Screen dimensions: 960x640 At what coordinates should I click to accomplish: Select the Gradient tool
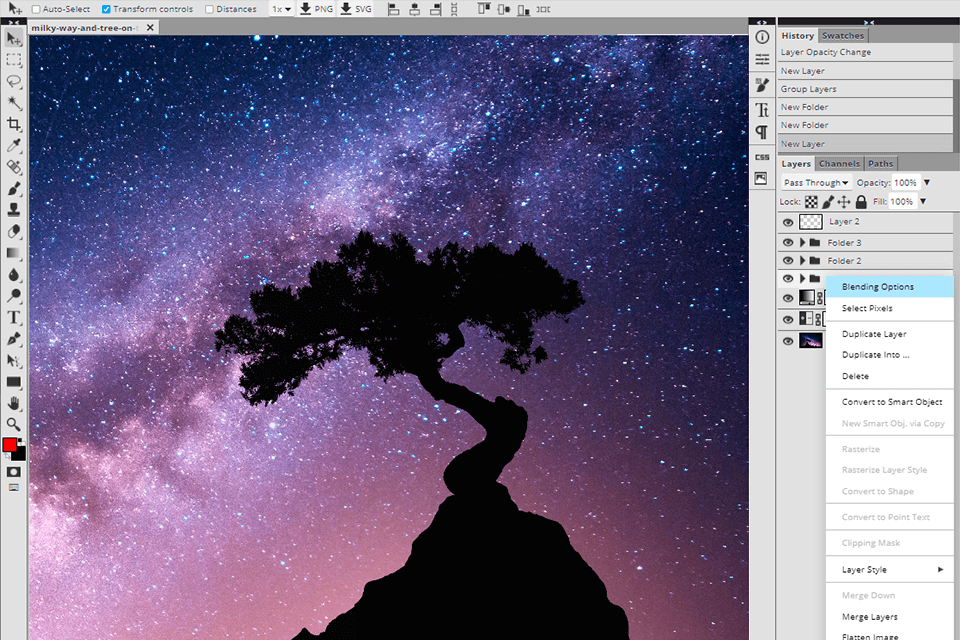[x=14, y=253]
